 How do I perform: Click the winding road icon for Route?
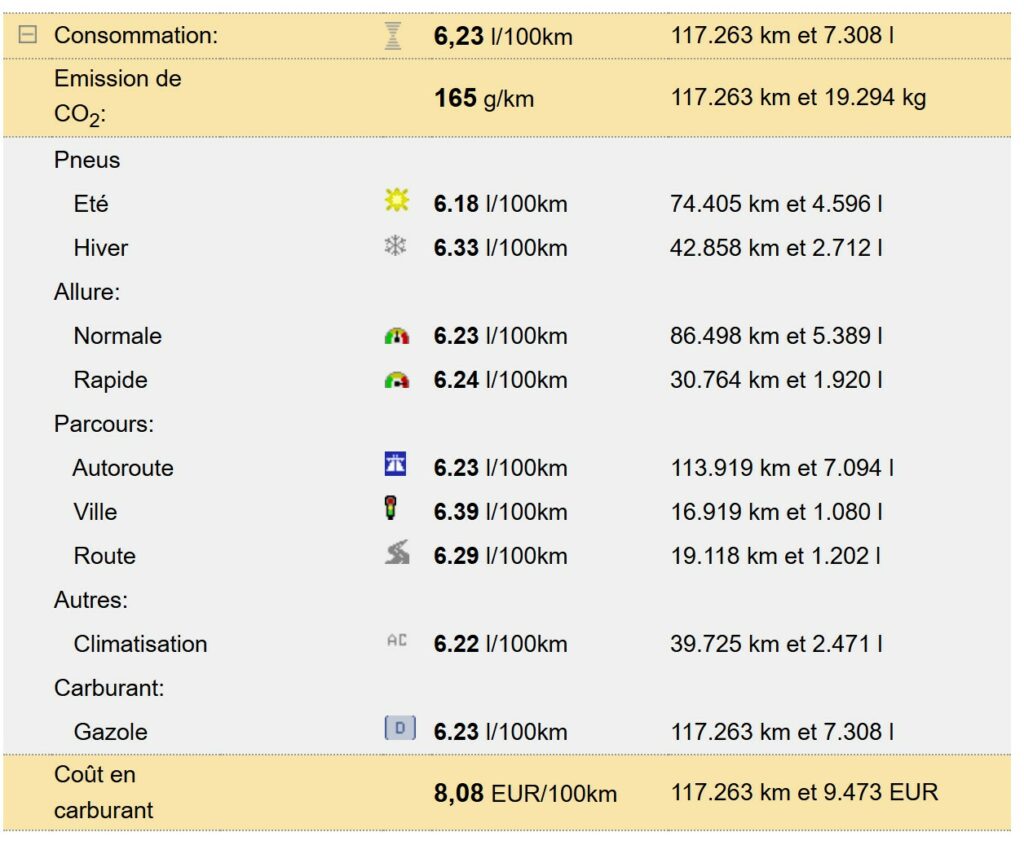pyautogui.click(x=397, y=554)
